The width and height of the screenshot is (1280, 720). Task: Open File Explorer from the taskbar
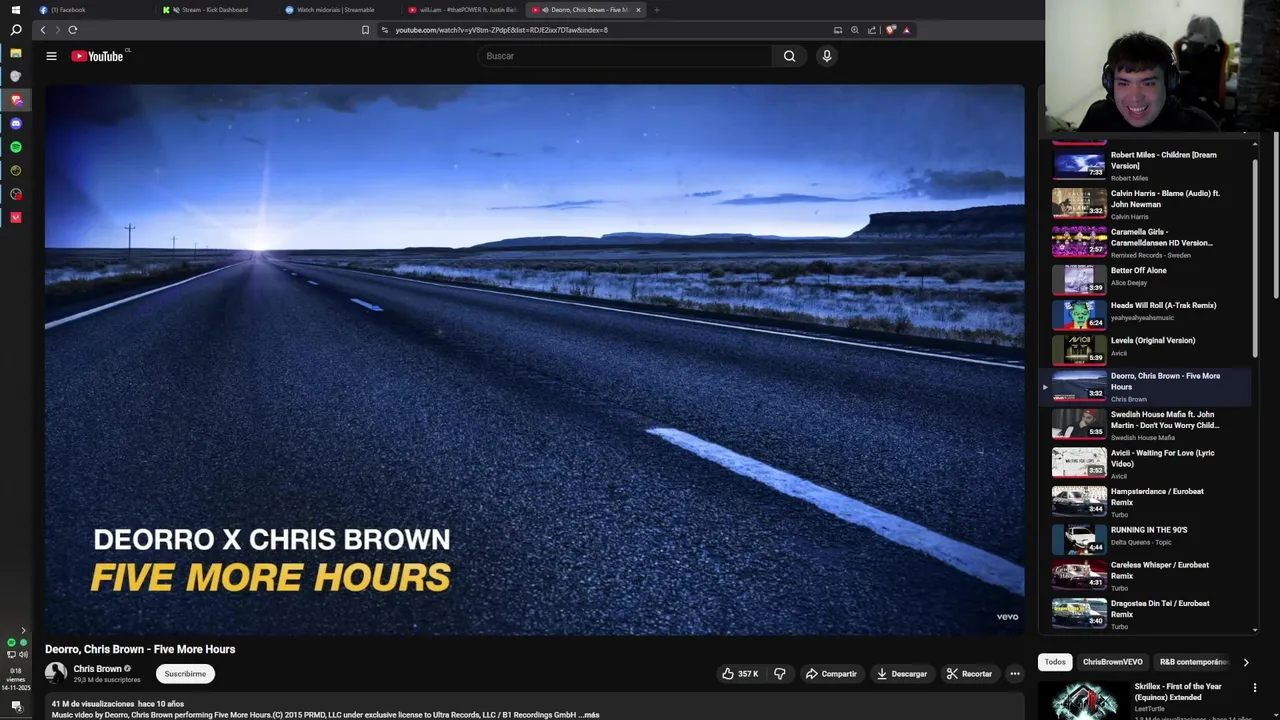click(x=15, y=53)
